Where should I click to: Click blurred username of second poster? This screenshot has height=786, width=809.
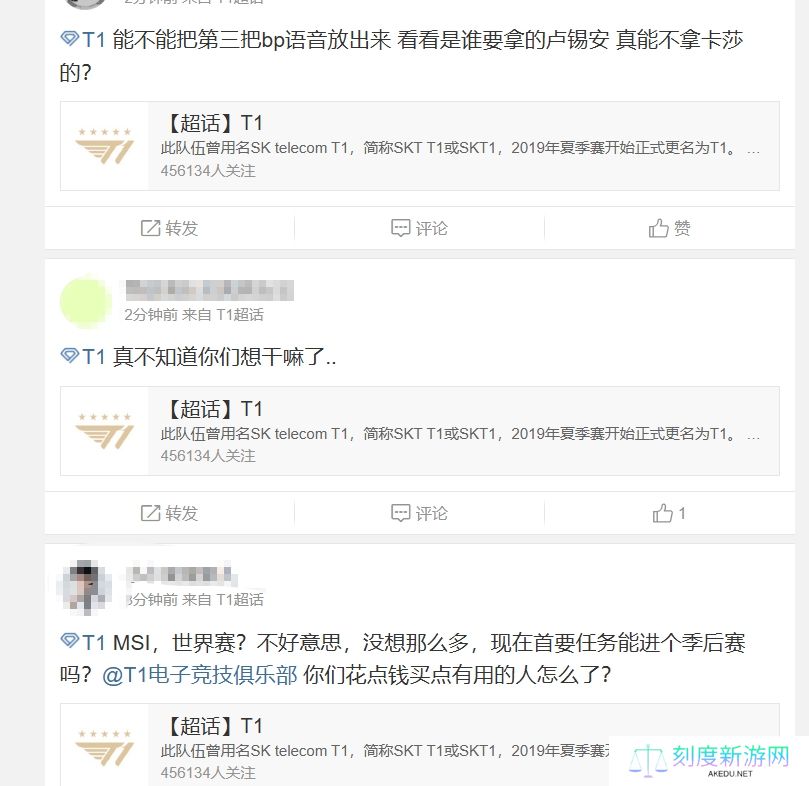point(209,290)
